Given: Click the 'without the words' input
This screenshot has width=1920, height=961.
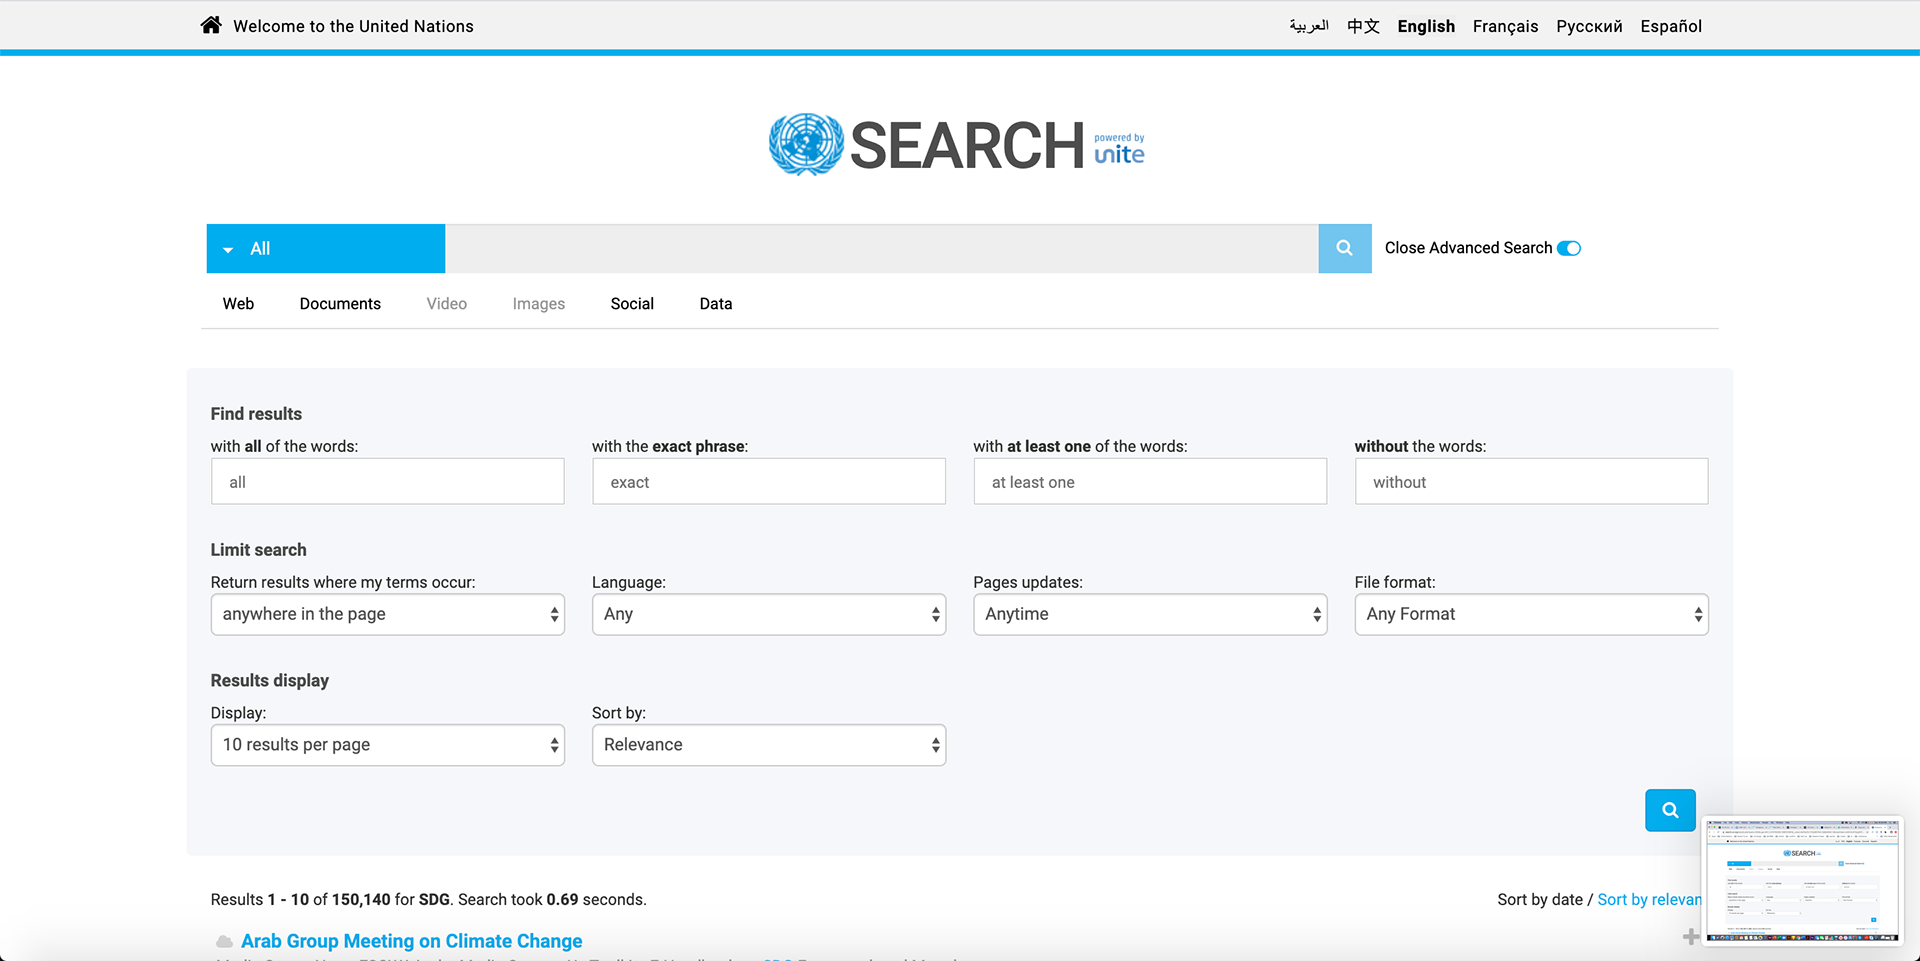Looking at the screenshot, I should pyautogui.click(x=1531, y=482).
